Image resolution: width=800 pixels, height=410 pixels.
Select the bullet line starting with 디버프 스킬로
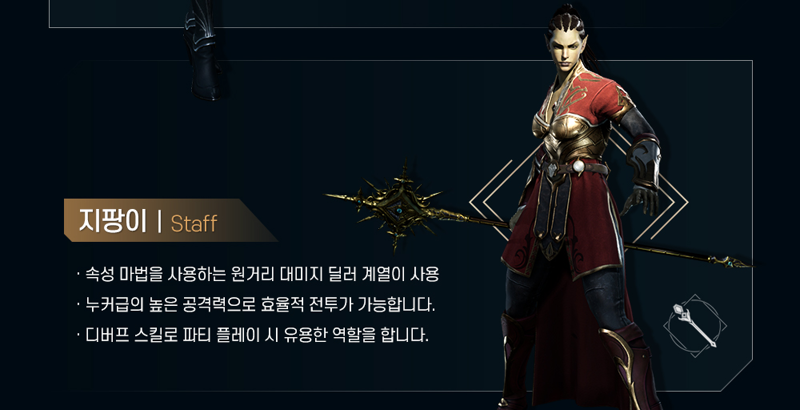[252, 336]
